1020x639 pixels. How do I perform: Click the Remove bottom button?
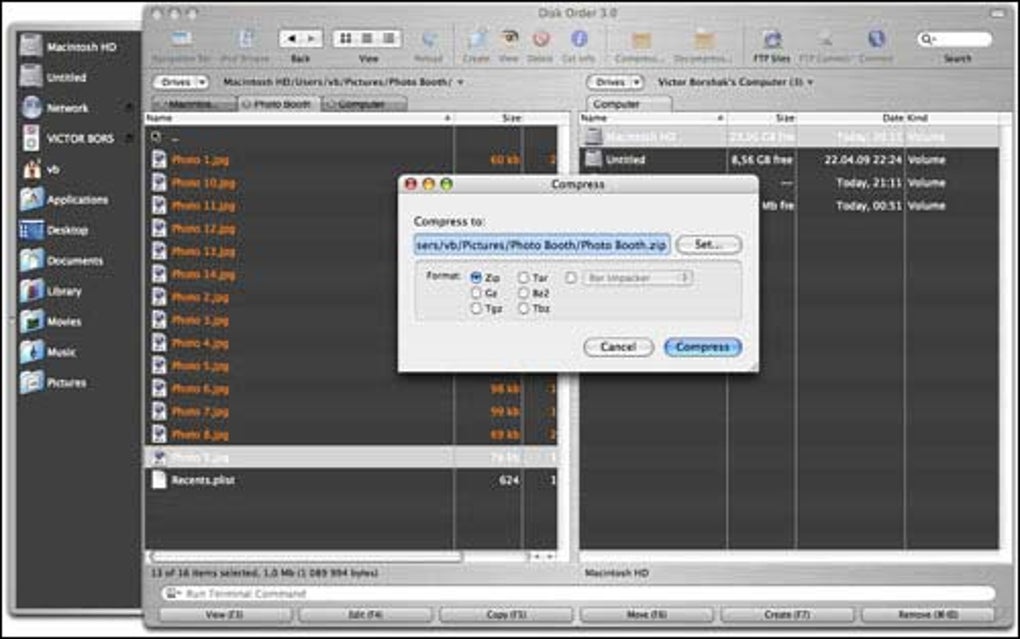coord(928,614)
